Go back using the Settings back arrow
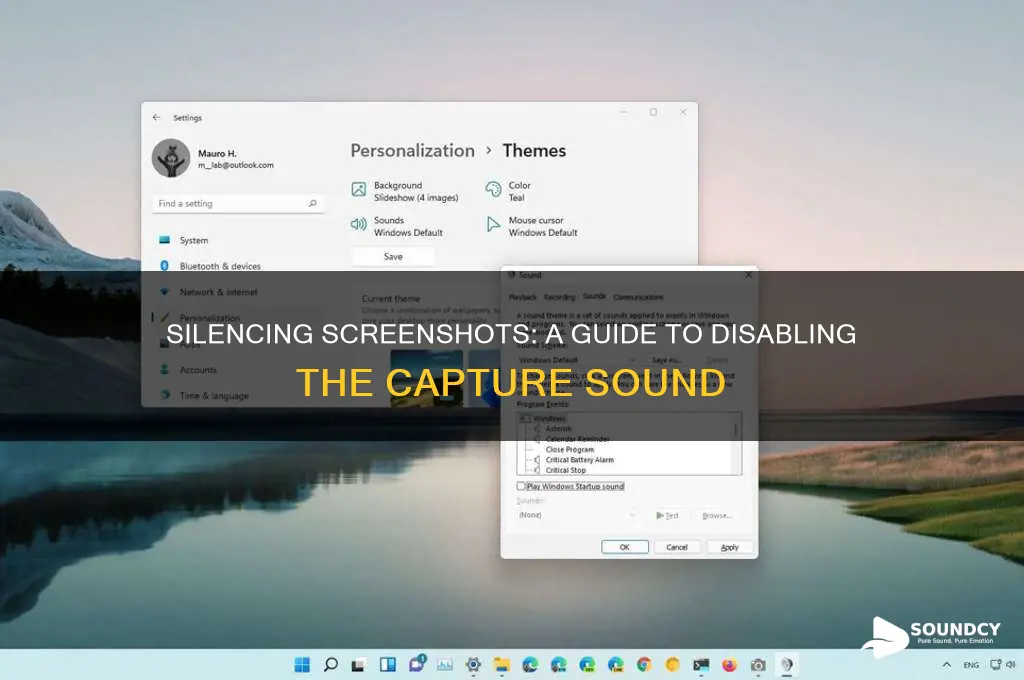This screenshot has width=1024, height=680. tap(156, 118)
